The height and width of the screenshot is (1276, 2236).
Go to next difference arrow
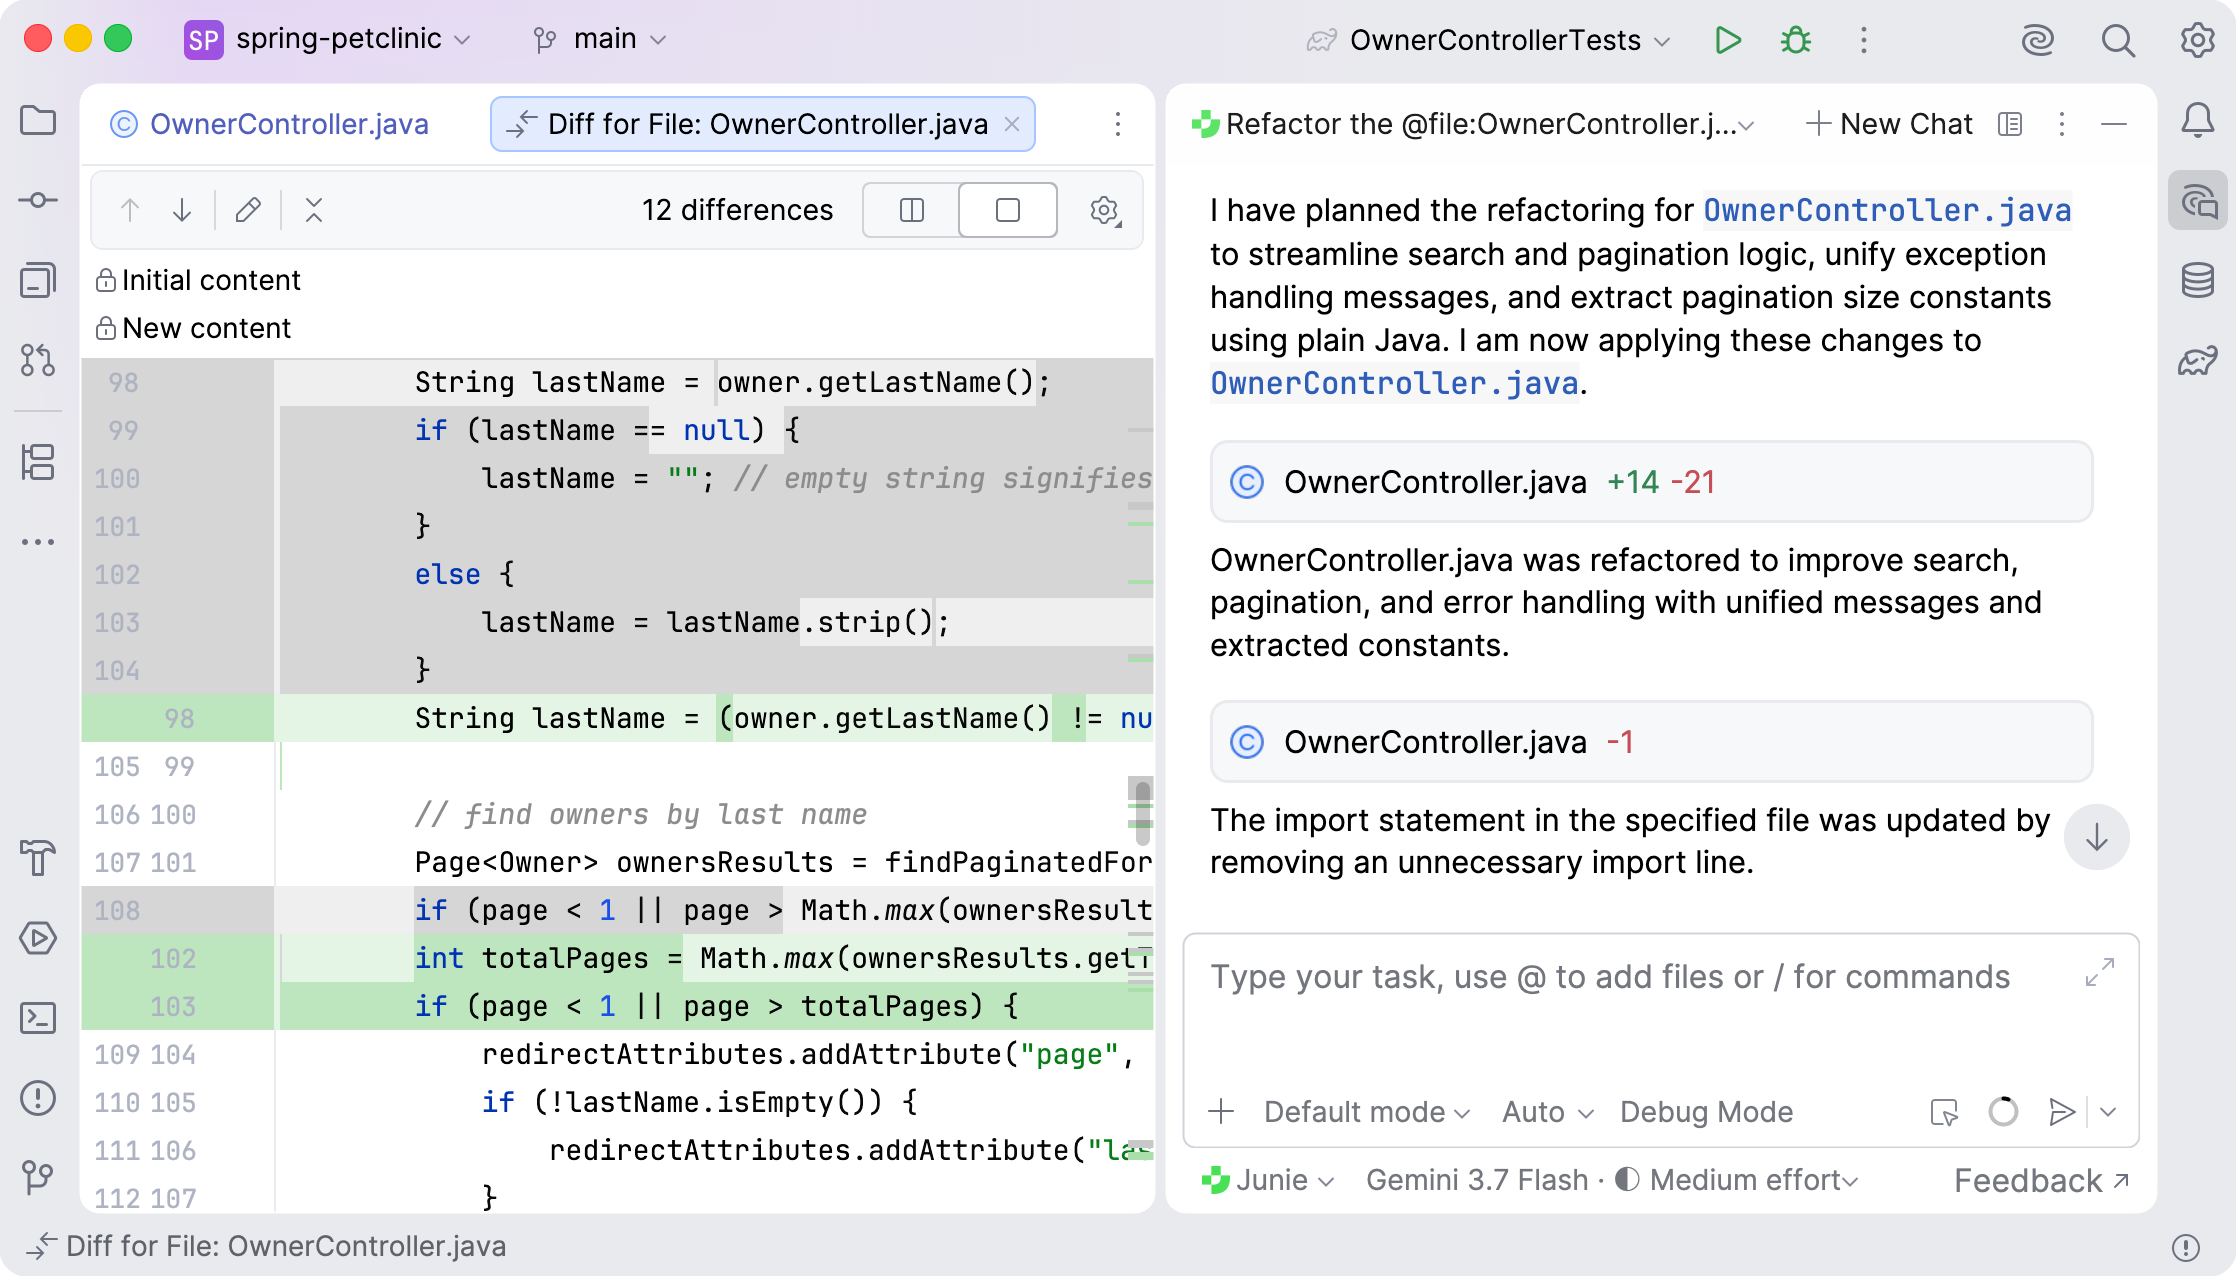point(182,210)
